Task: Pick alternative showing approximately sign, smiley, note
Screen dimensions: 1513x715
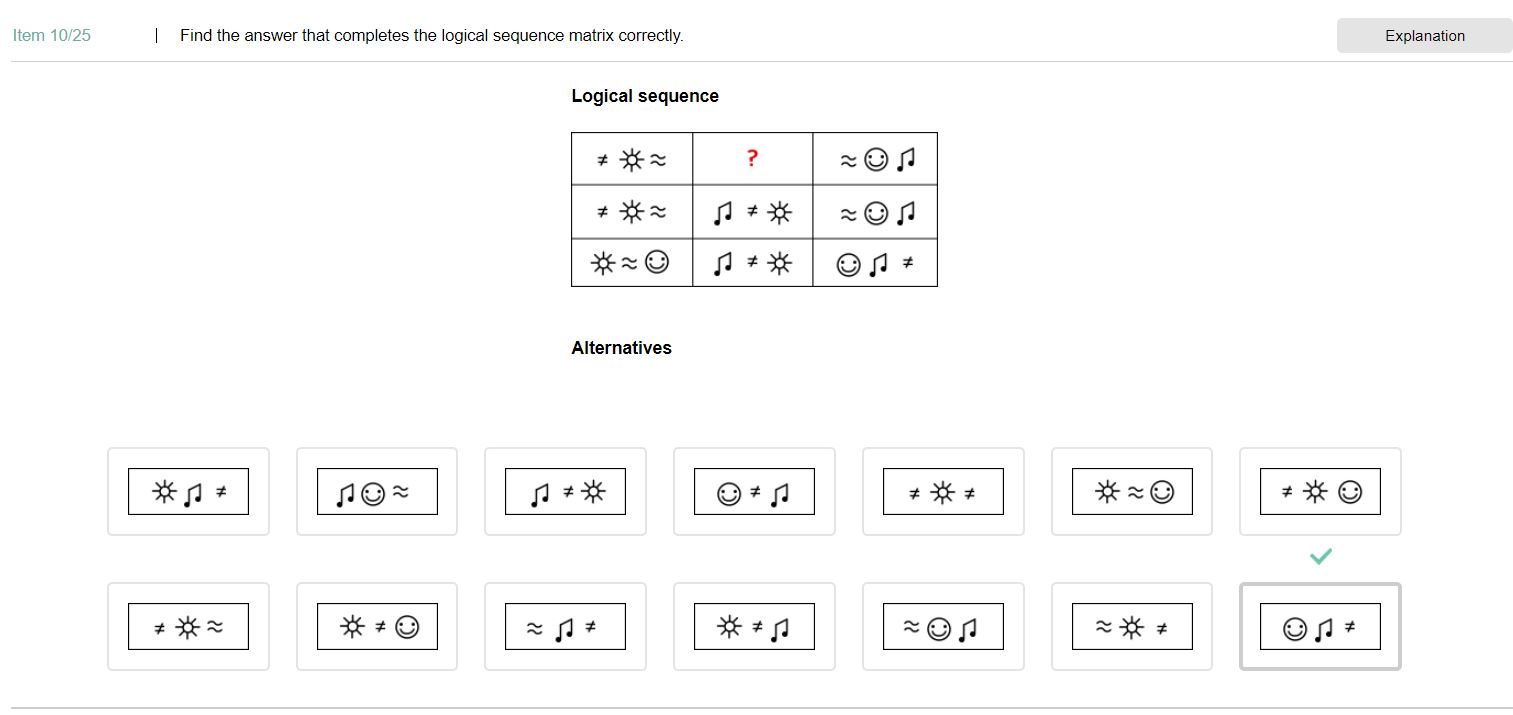Action: [x=943, y=627]
